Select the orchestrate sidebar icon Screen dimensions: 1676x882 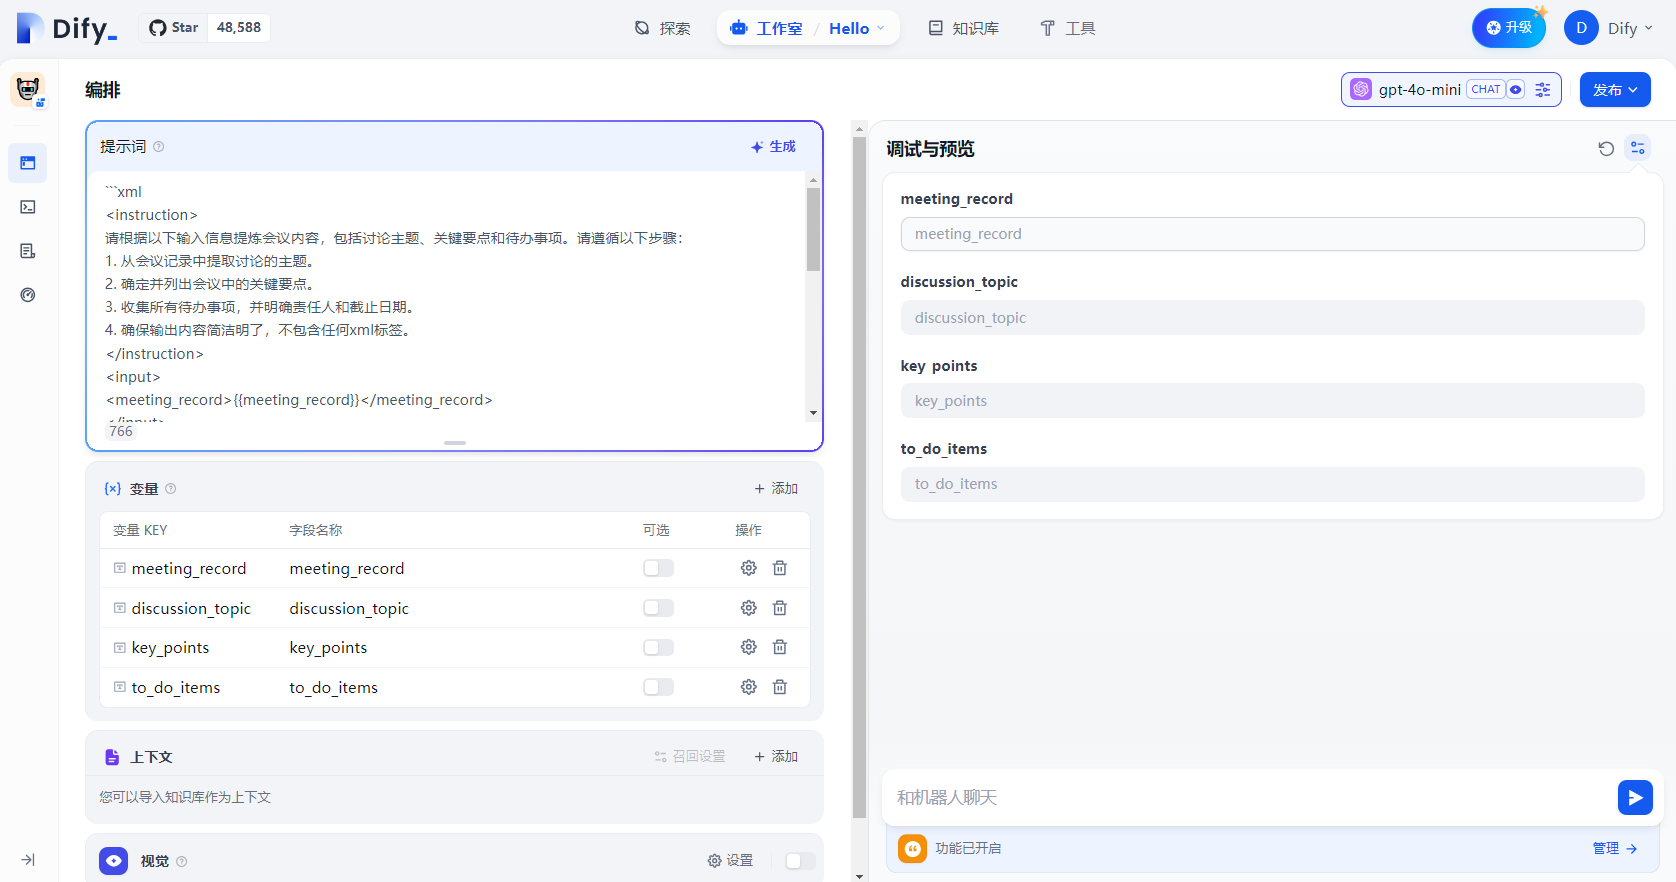(x=28, y=163)
